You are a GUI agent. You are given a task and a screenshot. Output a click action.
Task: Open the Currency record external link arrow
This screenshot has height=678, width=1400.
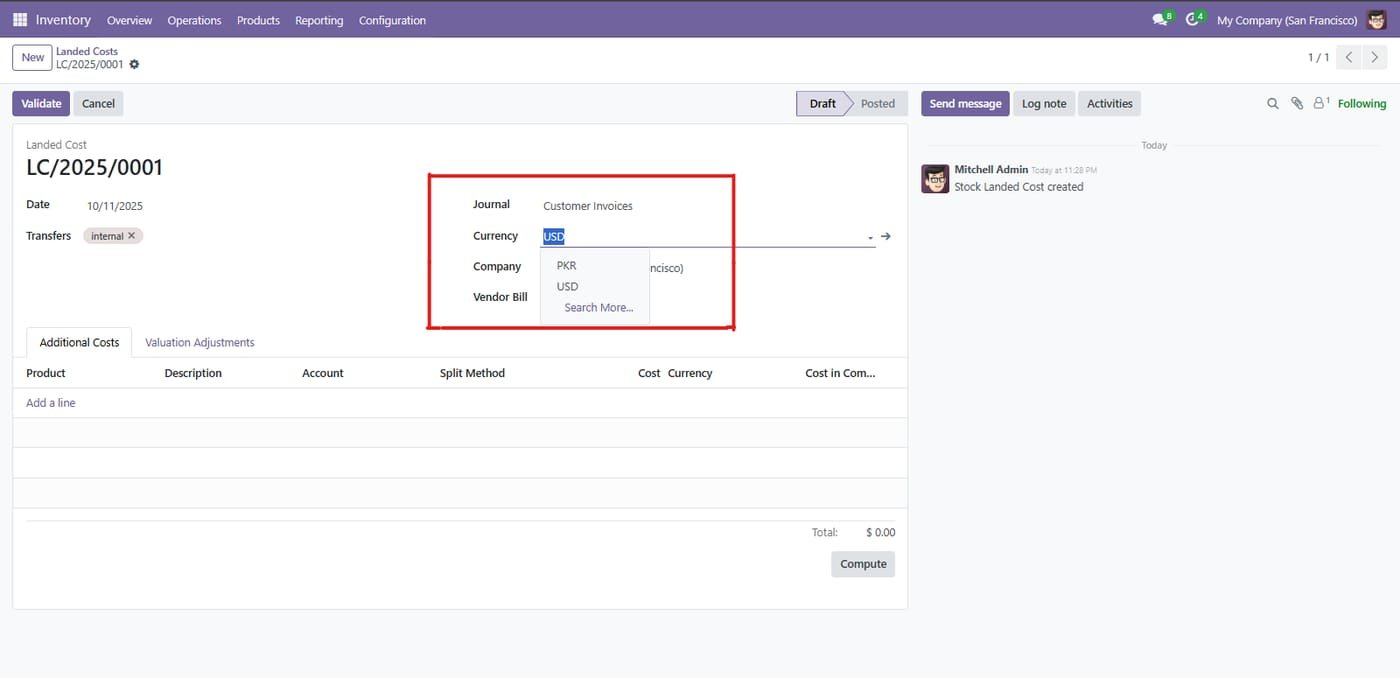886,237
